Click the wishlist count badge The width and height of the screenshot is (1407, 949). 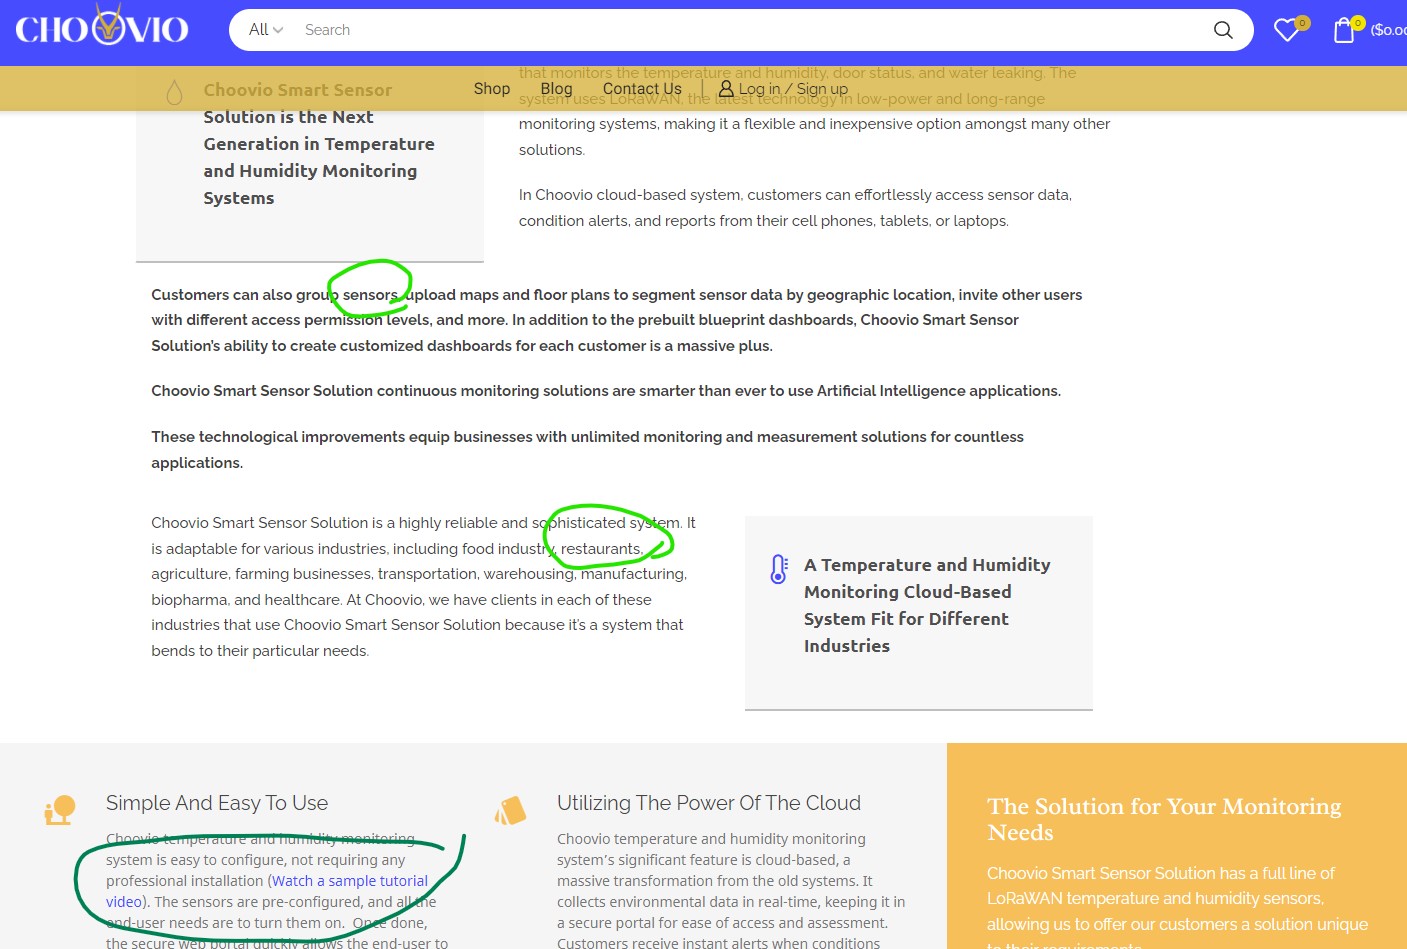(x=1302, y=22)
